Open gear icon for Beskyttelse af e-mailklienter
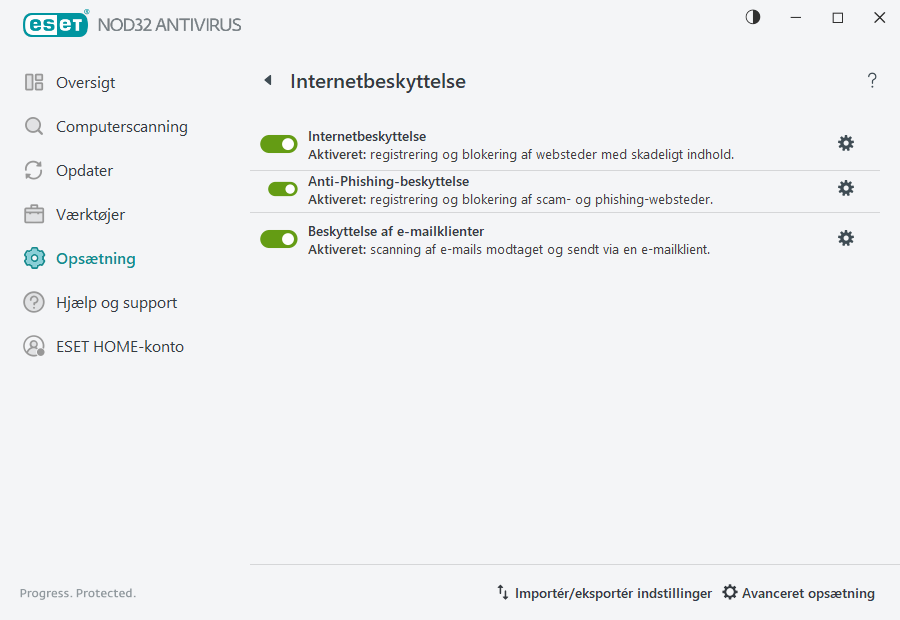This screenshot has width=900, height=620. point(846,238)
